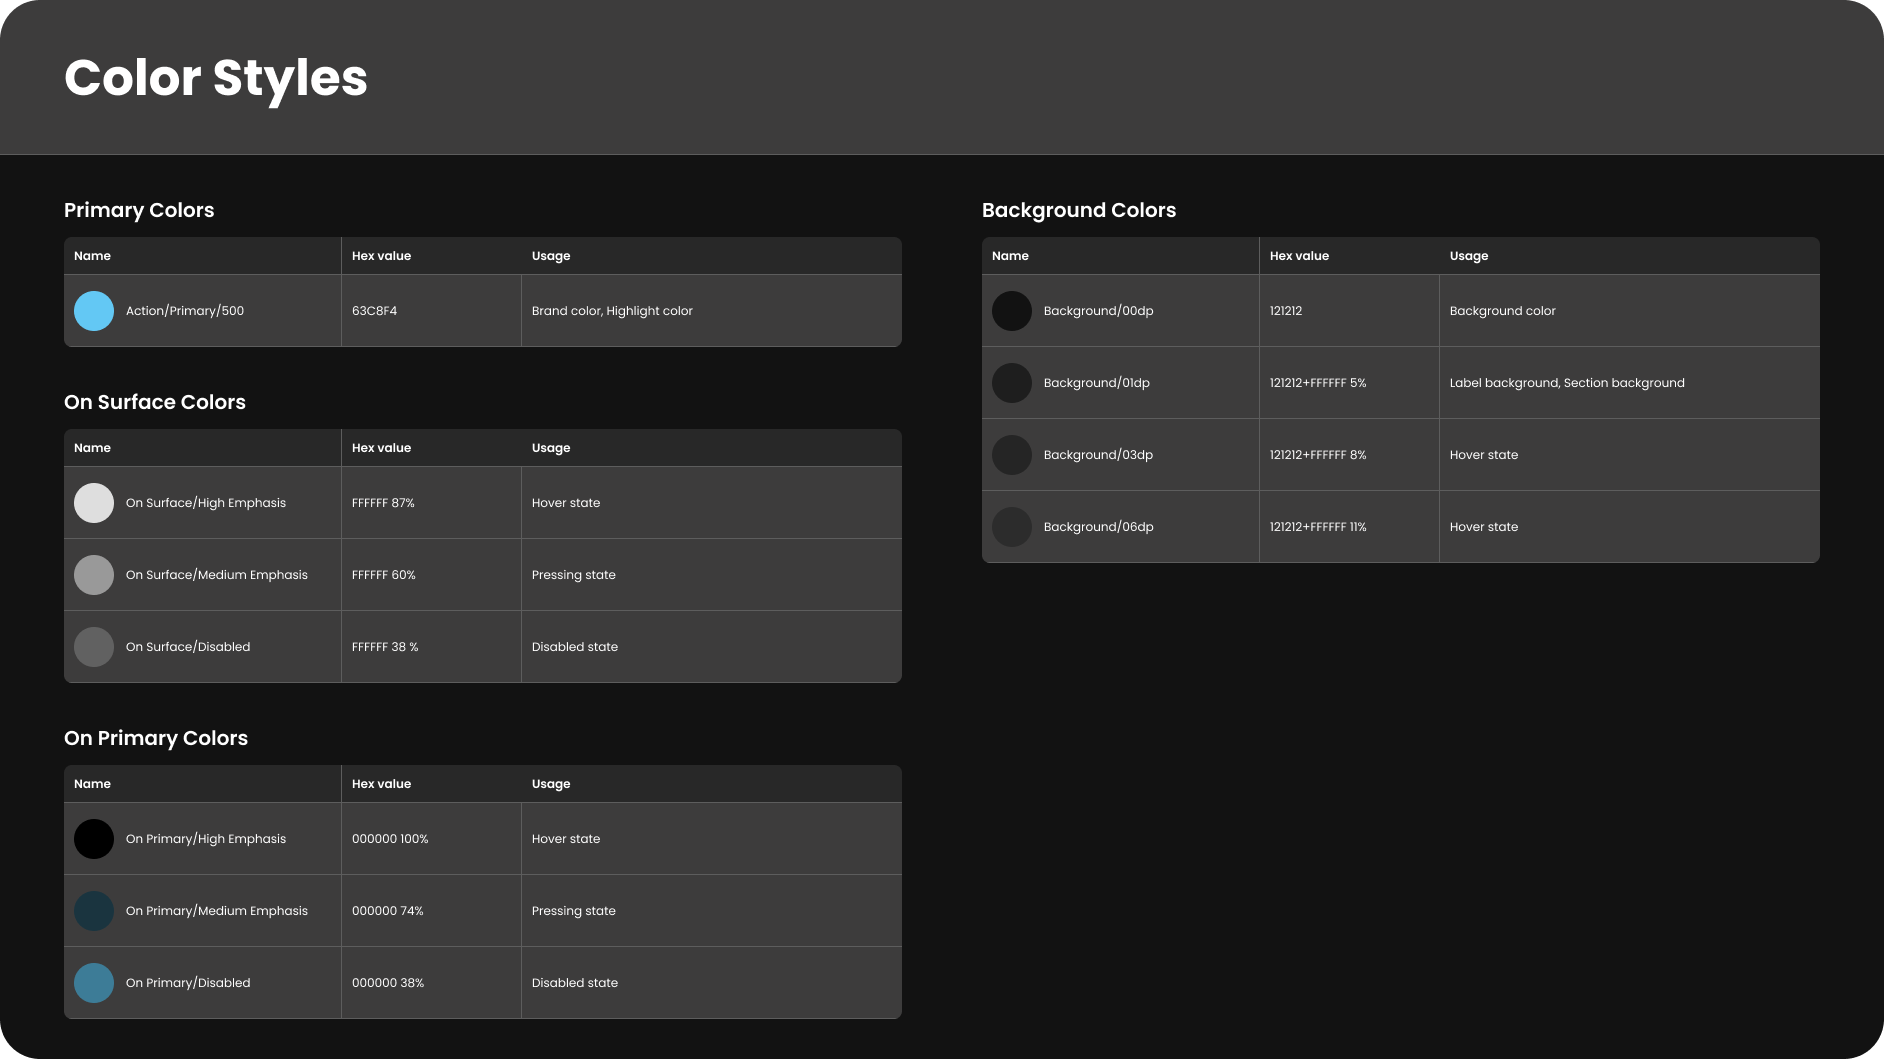Pick the Background/03dp swatch circle
1884x1059 pixels.
1012,455
